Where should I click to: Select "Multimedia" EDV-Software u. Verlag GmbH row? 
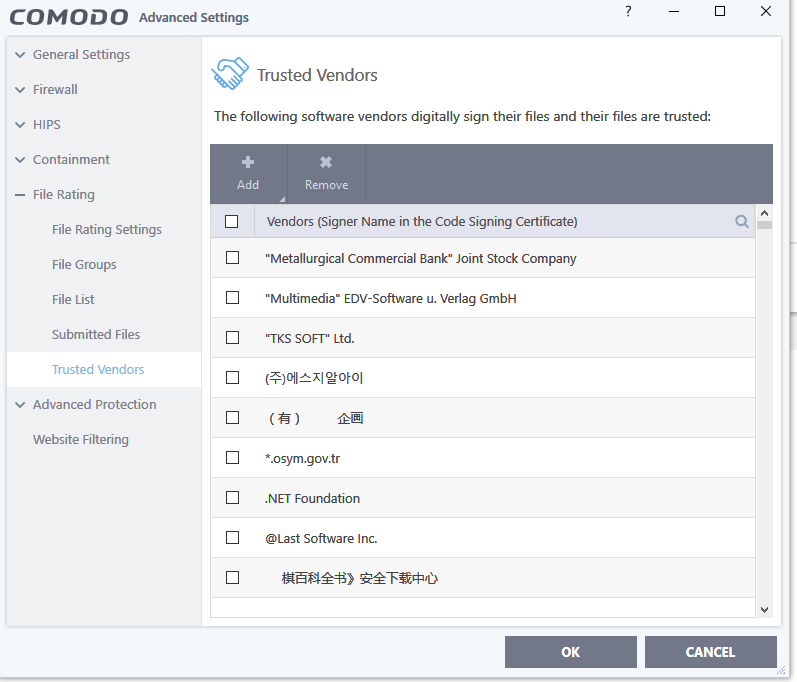[x=483, y=298]
